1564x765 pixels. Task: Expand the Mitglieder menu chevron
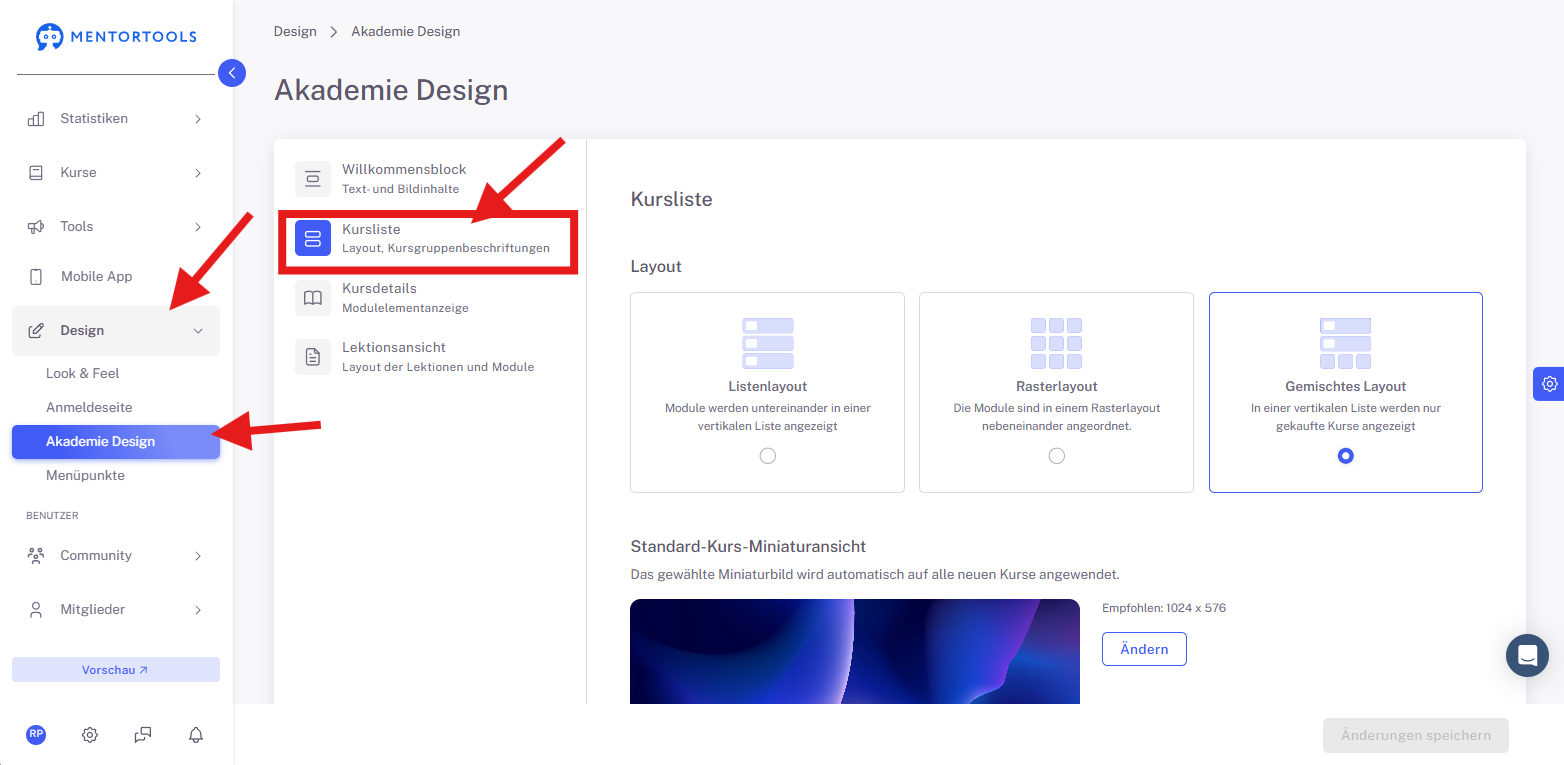pos(198,610)
